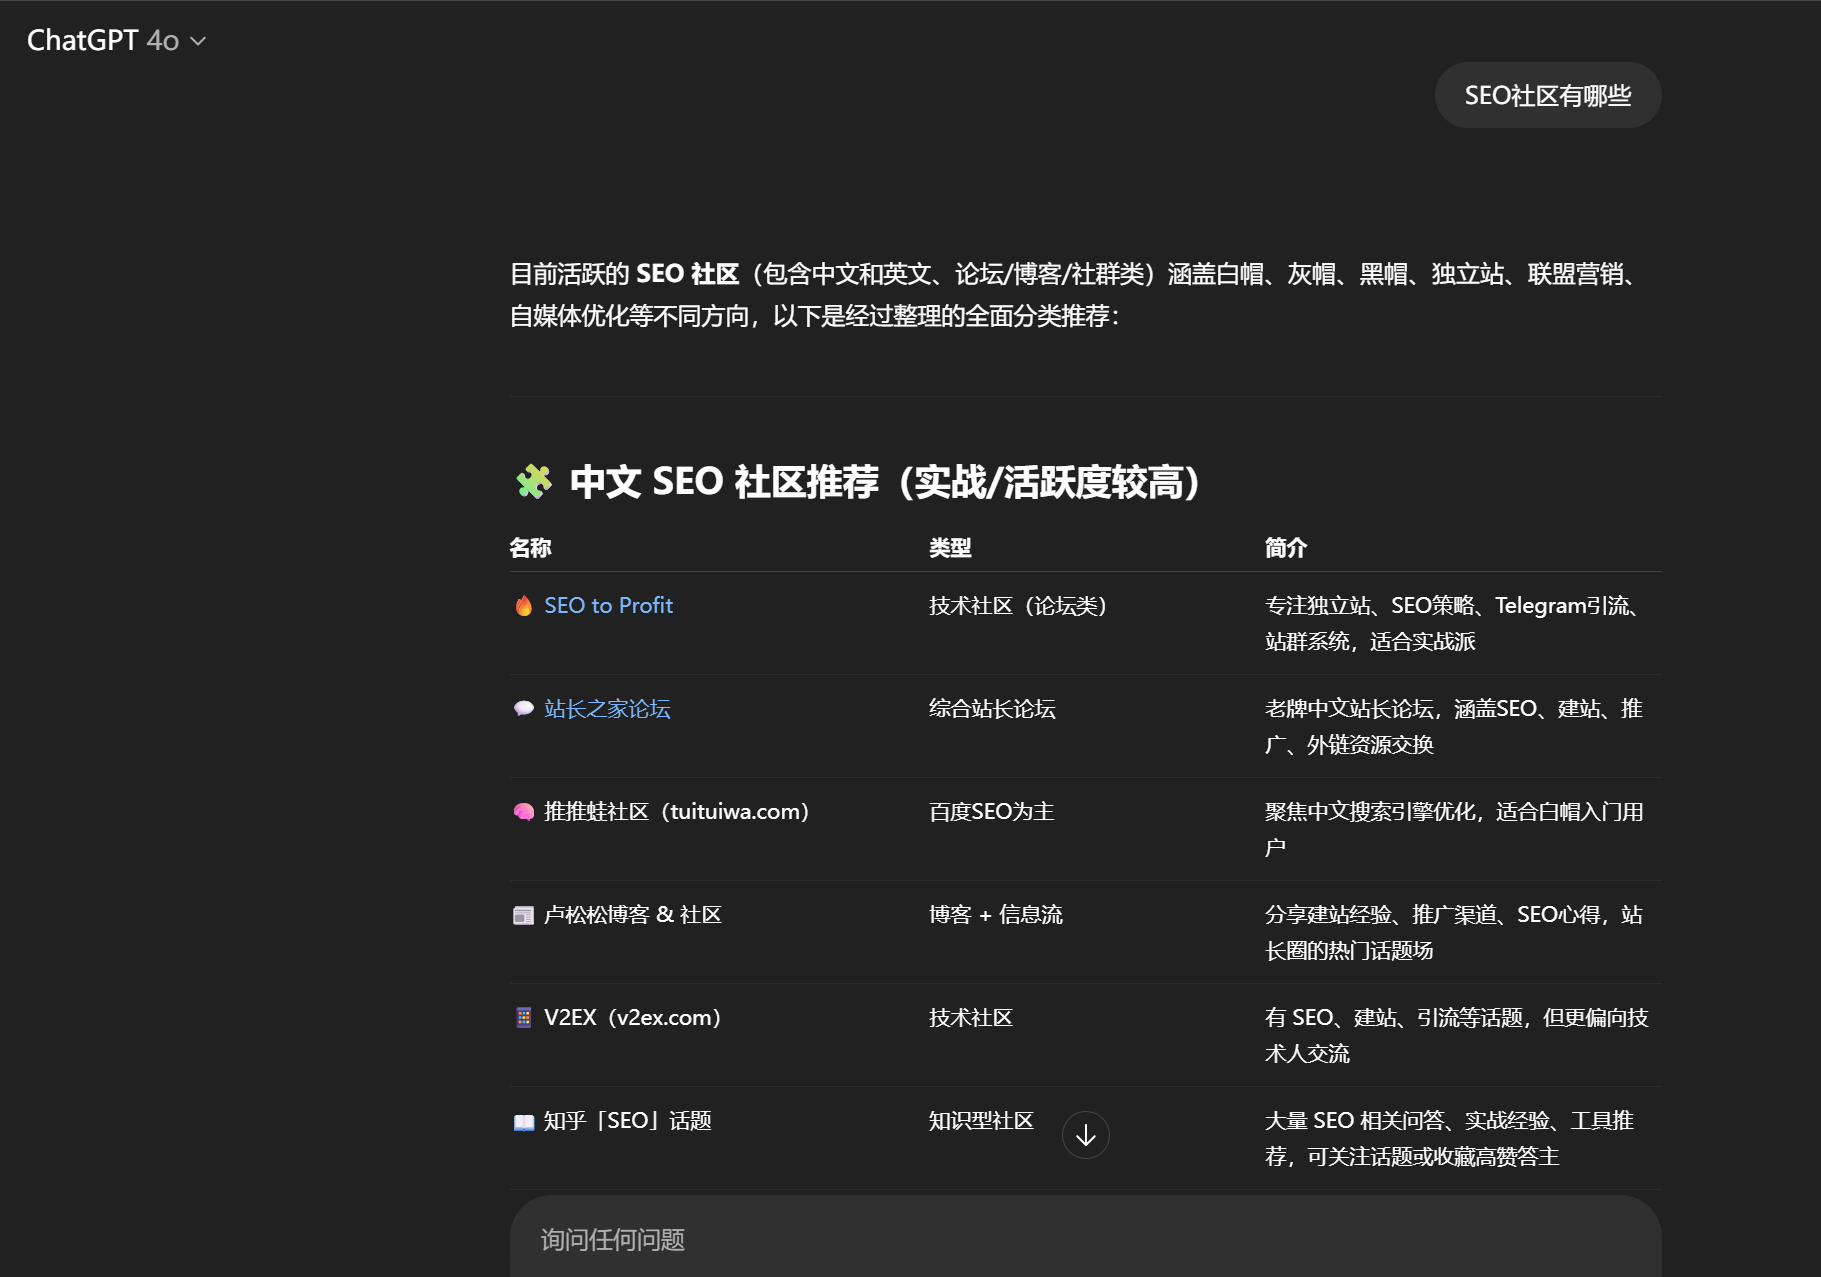
Task: Click the description starting '聚焦中文搜索引擎优化'
Action: coord(1454,829)
